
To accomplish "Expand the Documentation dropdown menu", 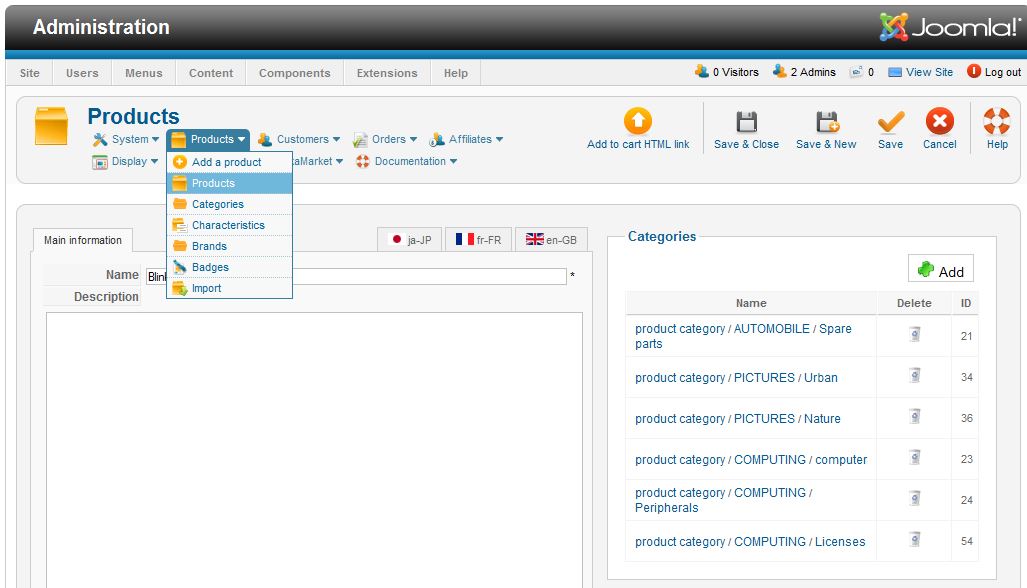I will (407, 161).
